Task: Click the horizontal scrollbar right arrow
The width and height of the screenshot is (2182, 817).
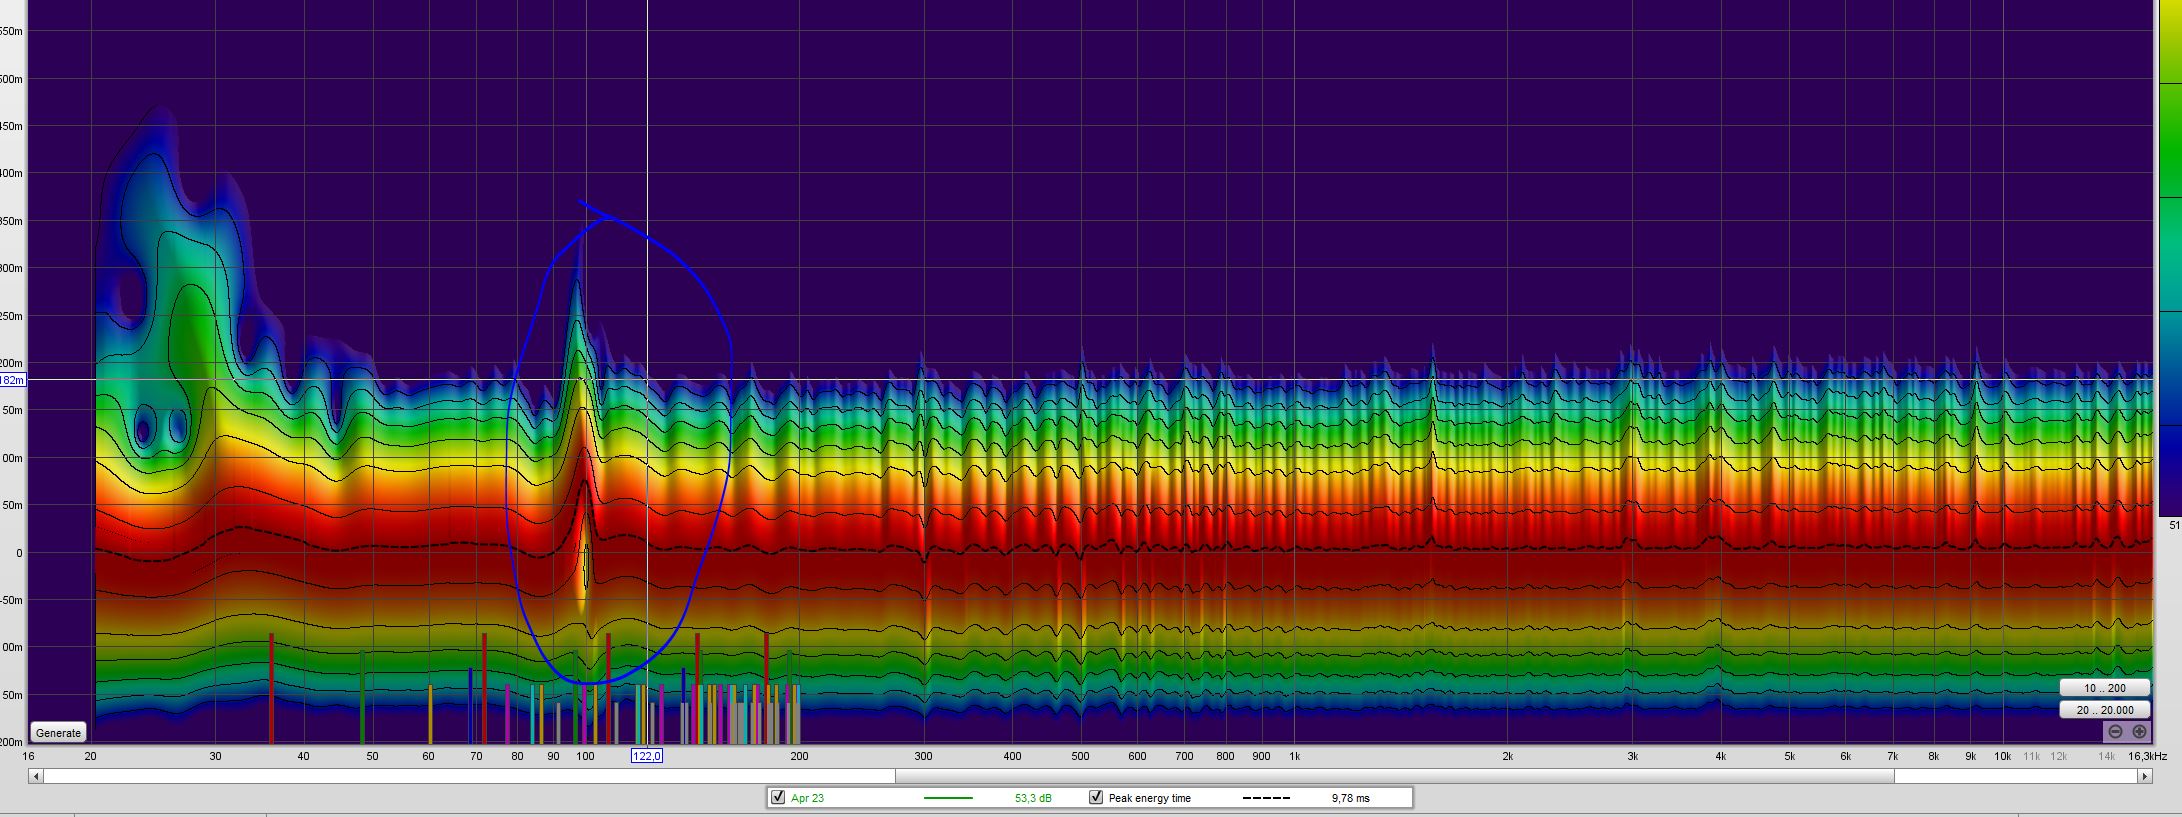Action: tap(2144, 776)
